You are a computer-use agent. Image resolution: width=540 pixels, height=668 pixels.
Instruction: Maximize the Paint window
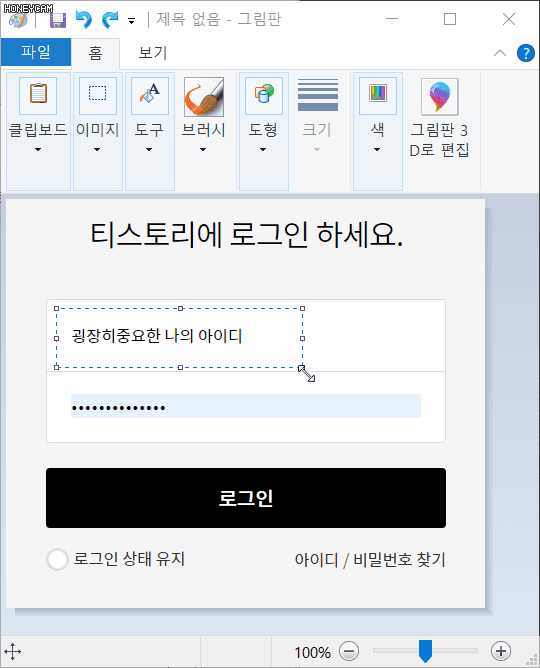(x=450, y=19)
